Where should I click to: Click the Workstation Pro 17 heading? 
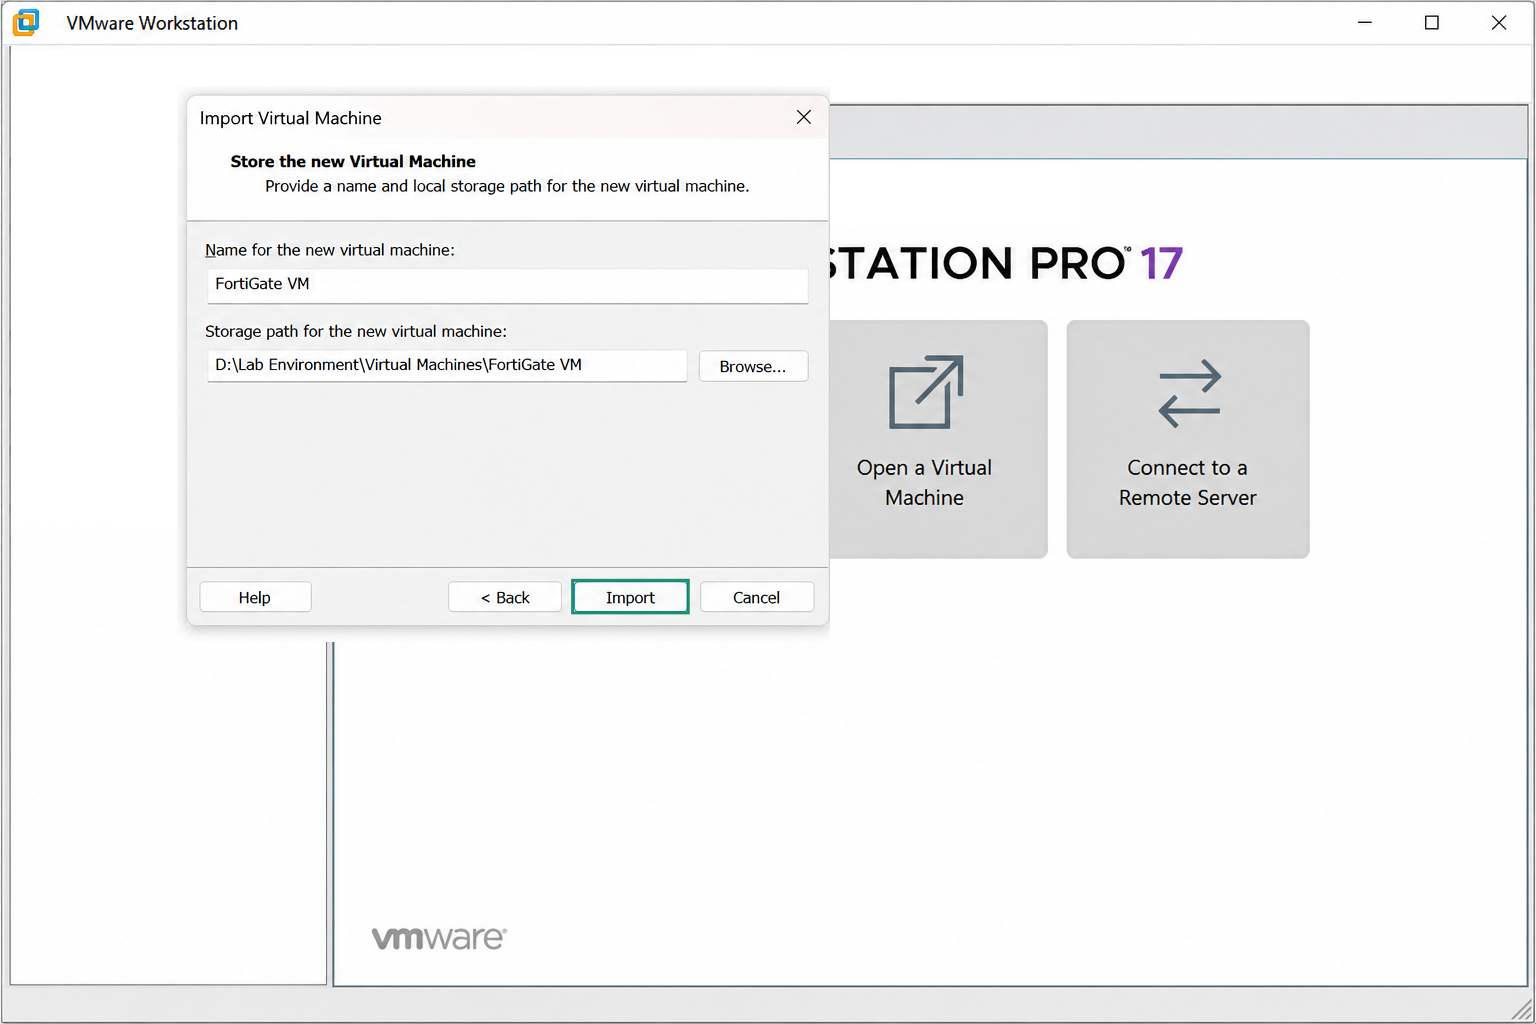[x=1006, y=263]
